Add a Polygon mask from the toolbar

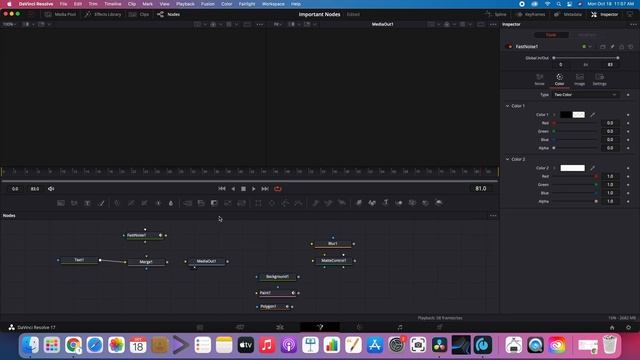tap(285, 203)
